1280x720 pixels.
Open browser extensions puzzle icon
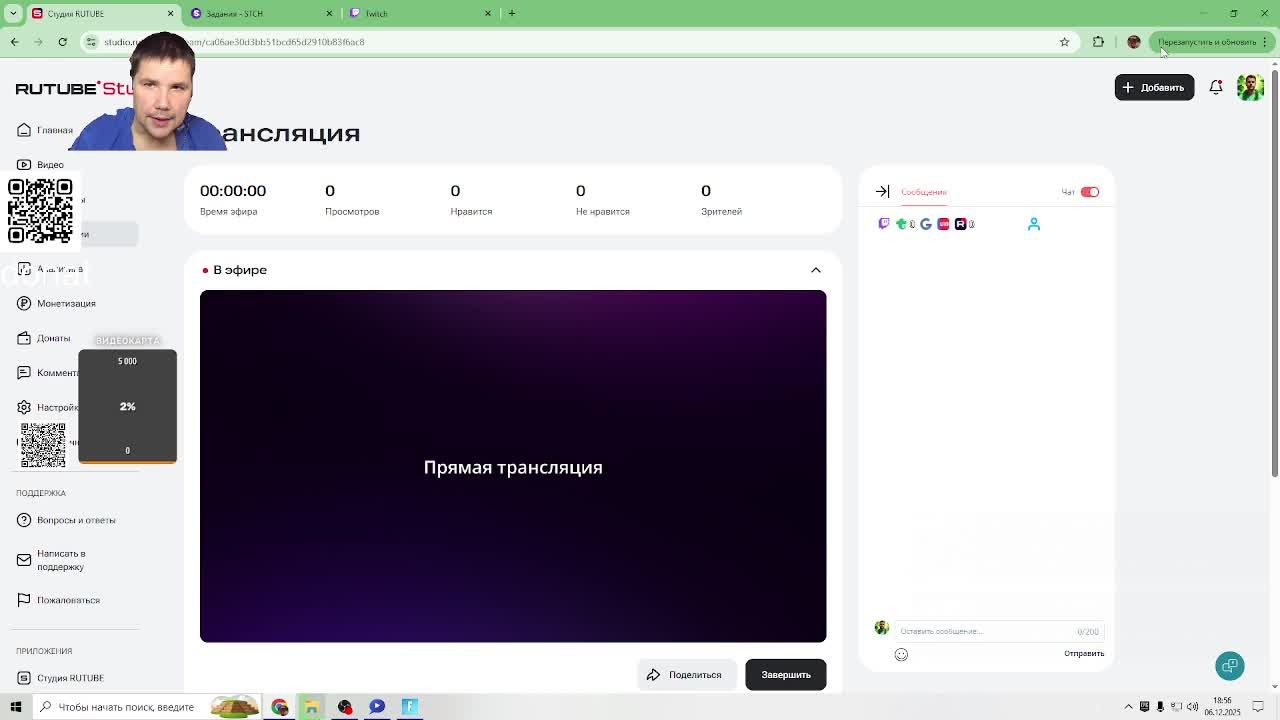1098,42
